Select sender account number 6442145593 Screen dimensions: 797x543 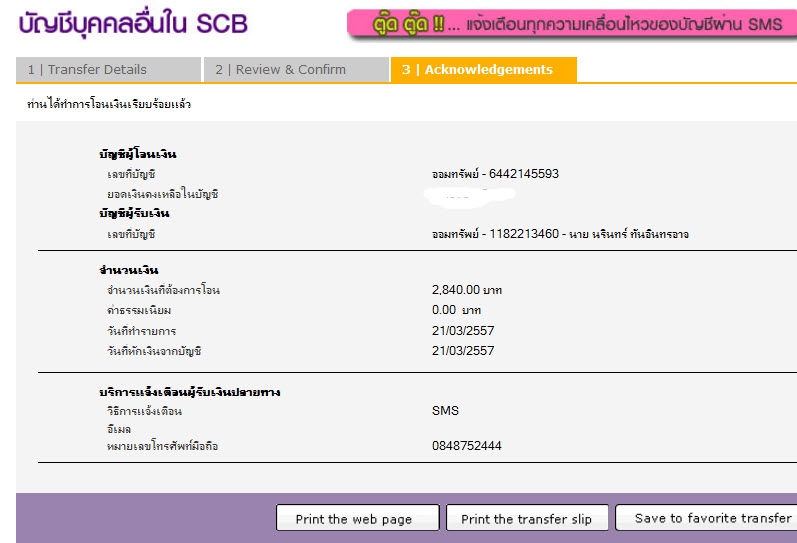(524, 174)
